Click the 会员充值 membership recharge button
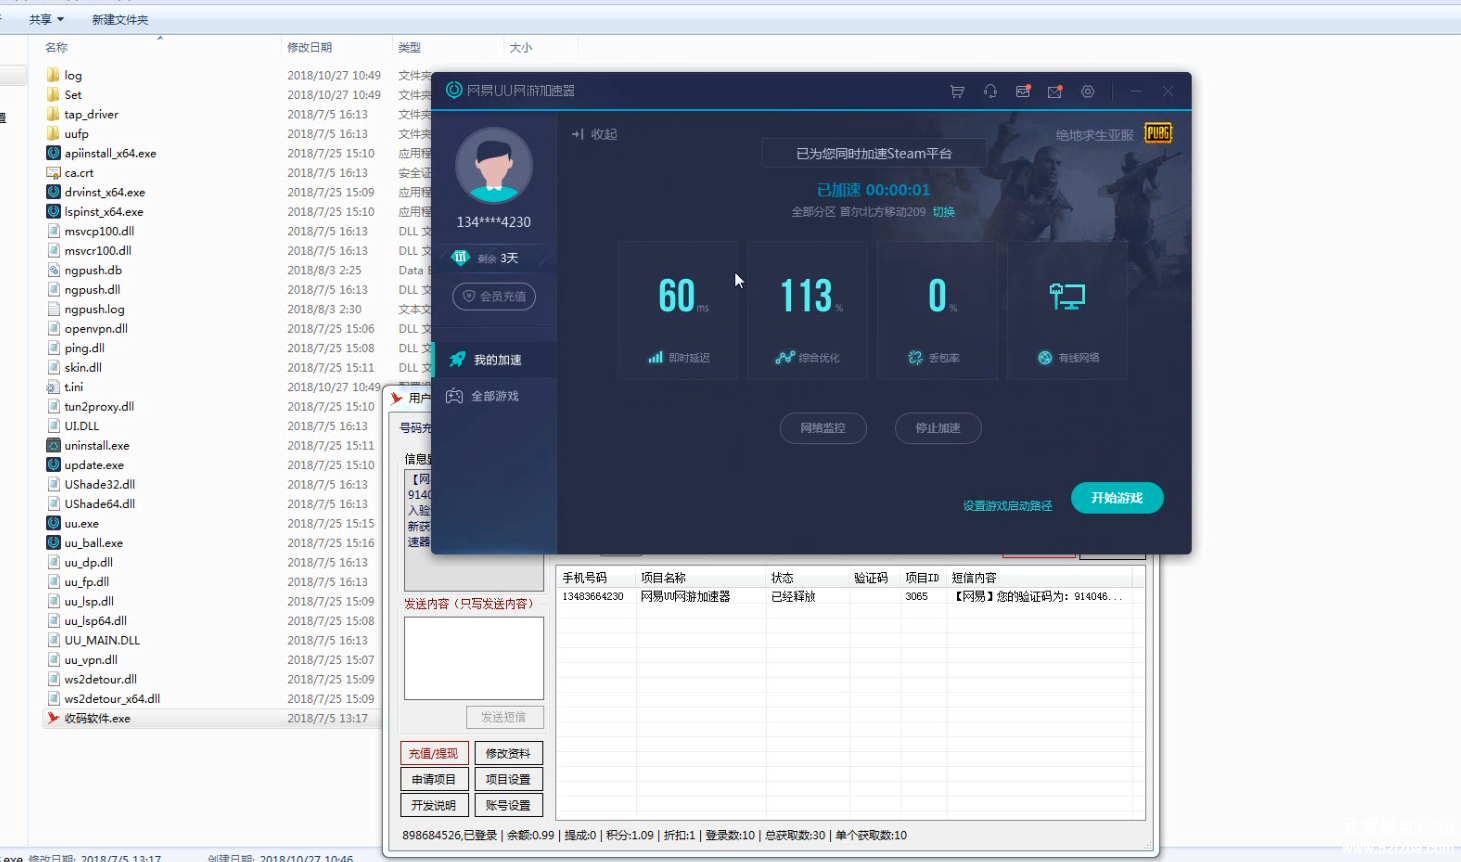The width and height of the screenshot is (1461, 862). pyautogui.click(x=494, y=296)
